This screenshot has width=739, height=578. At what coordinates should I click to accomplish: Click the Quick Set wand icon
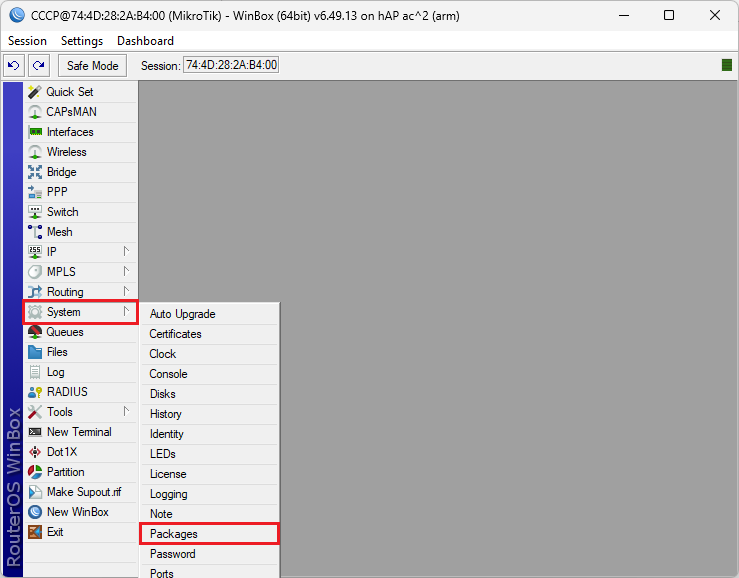click(35, 91)
